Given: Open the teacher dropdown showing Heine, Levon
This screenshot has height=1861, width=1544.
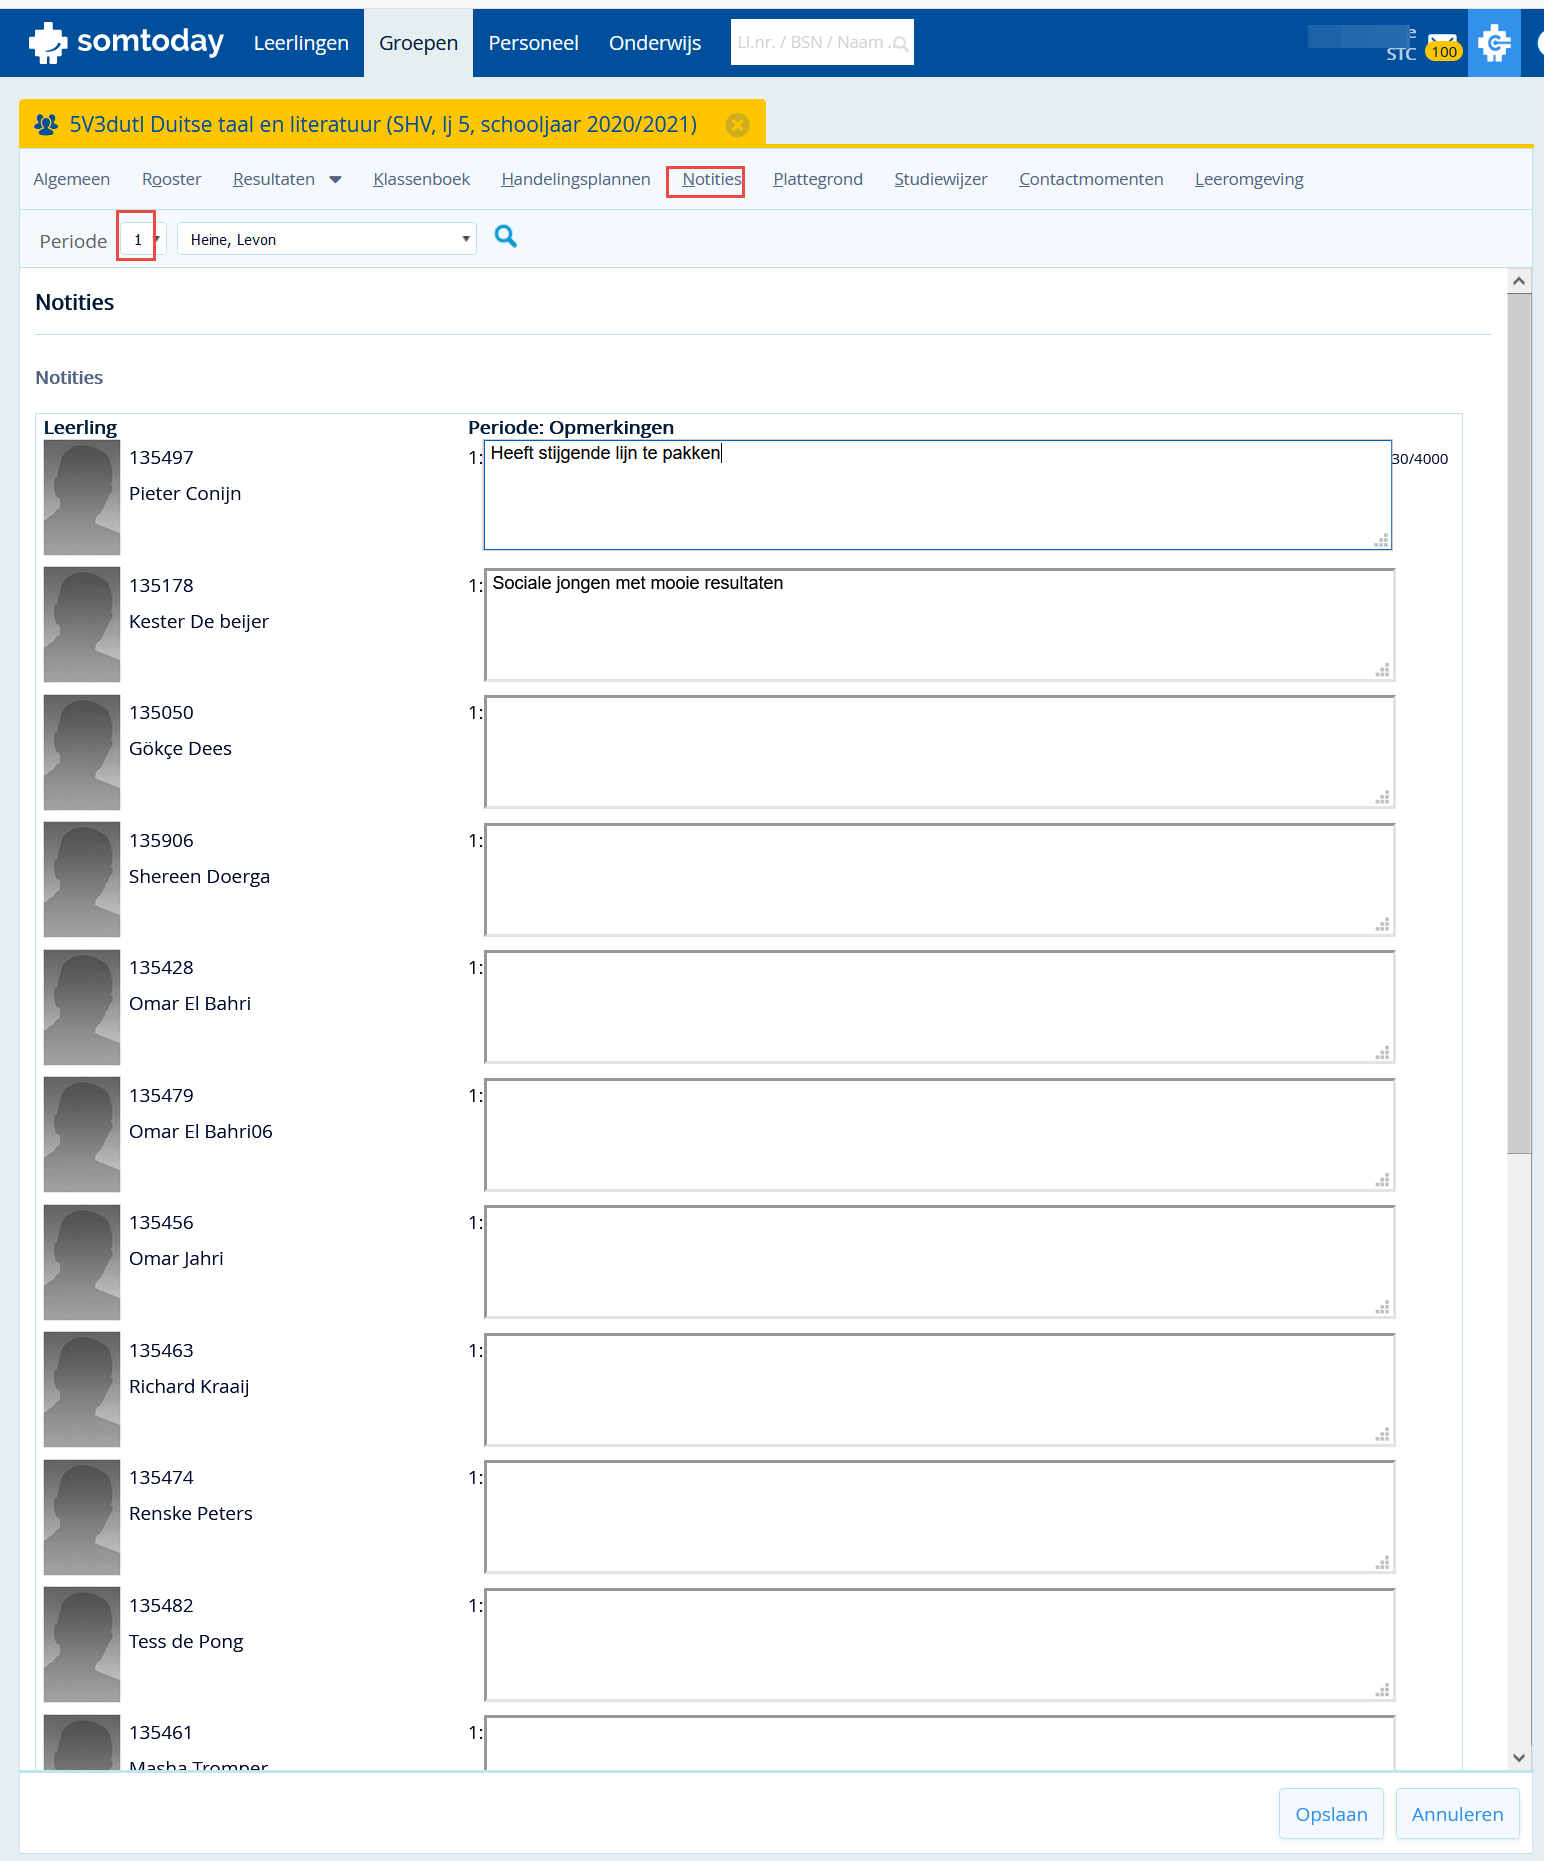Looking at the screenshot, I should point(326,239).
